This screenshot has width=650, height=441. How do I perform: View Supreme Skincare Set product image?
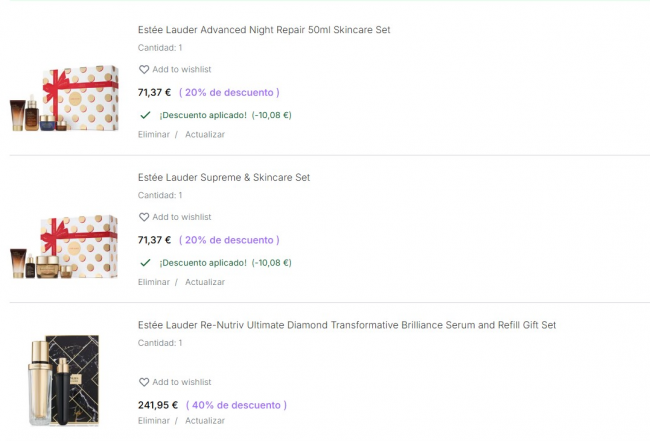64,246
